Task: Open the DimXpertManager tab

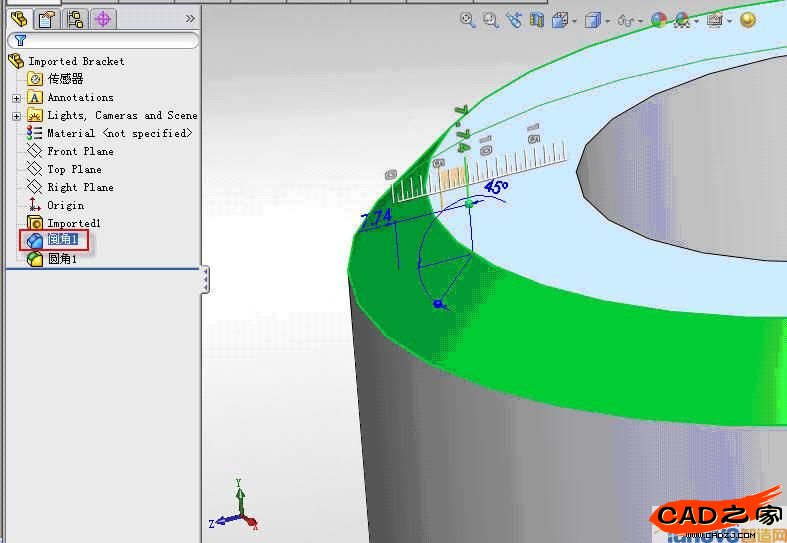Action: [x=103, y=18]
